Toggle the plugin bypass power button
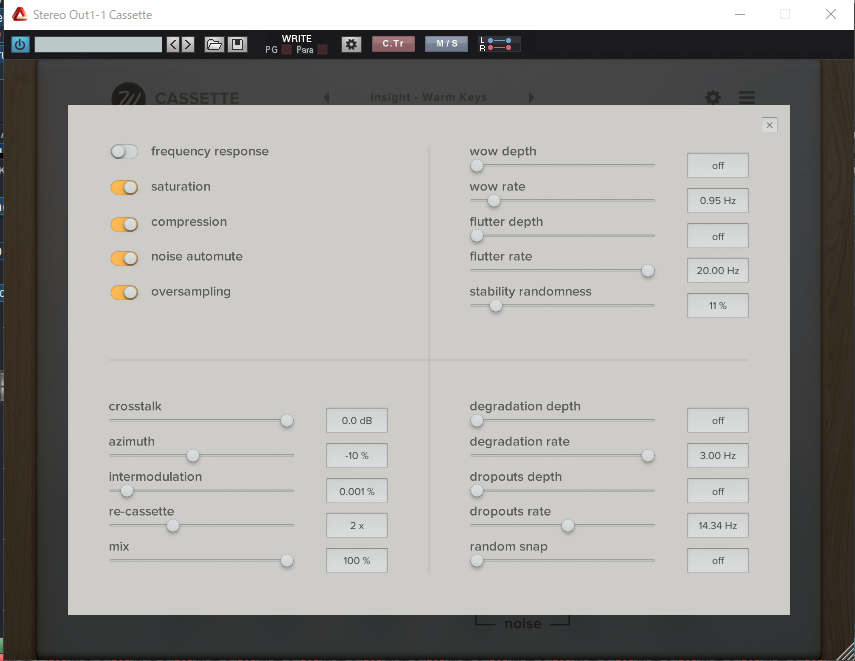This screenshot has width=855, height=661. tap(20, 44)
